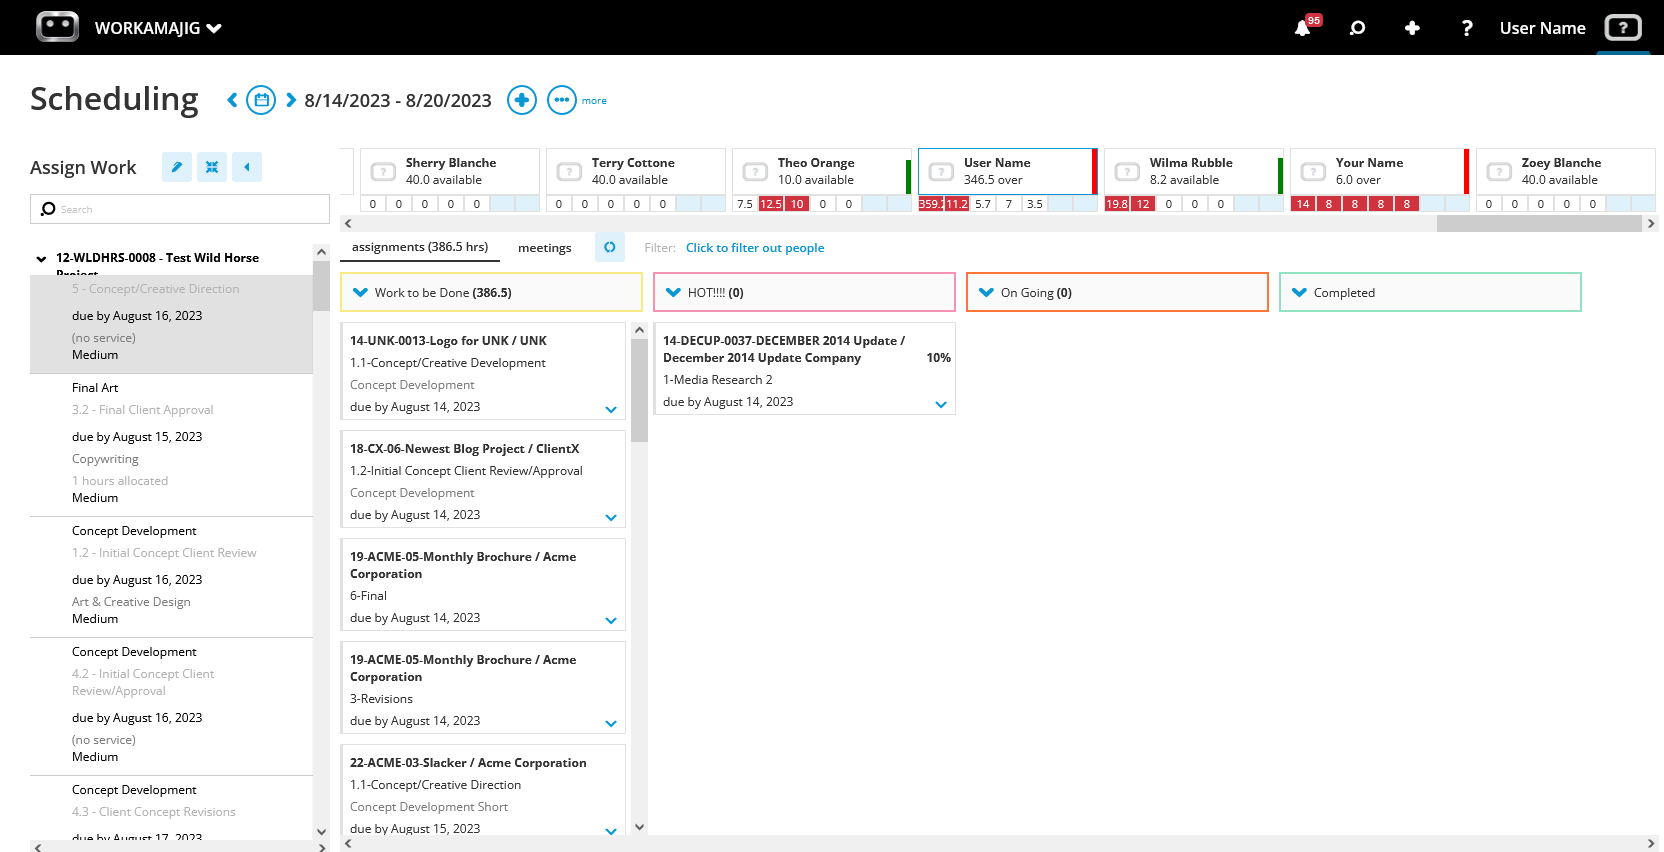Click 'Click to filter out people' link
Viewport: 1664px width, 852px height.
click(755, 248)
